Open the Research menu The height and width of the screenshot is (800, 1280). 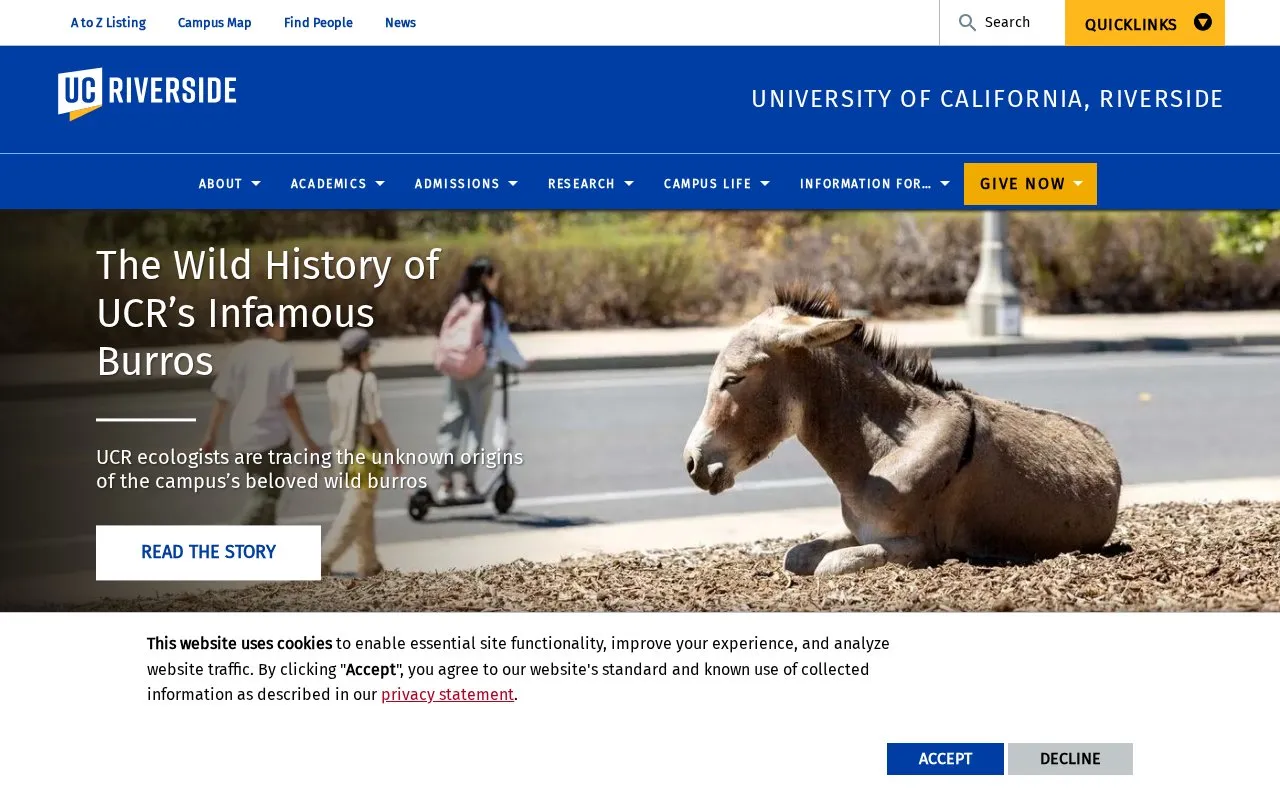(x=581, y=184)
